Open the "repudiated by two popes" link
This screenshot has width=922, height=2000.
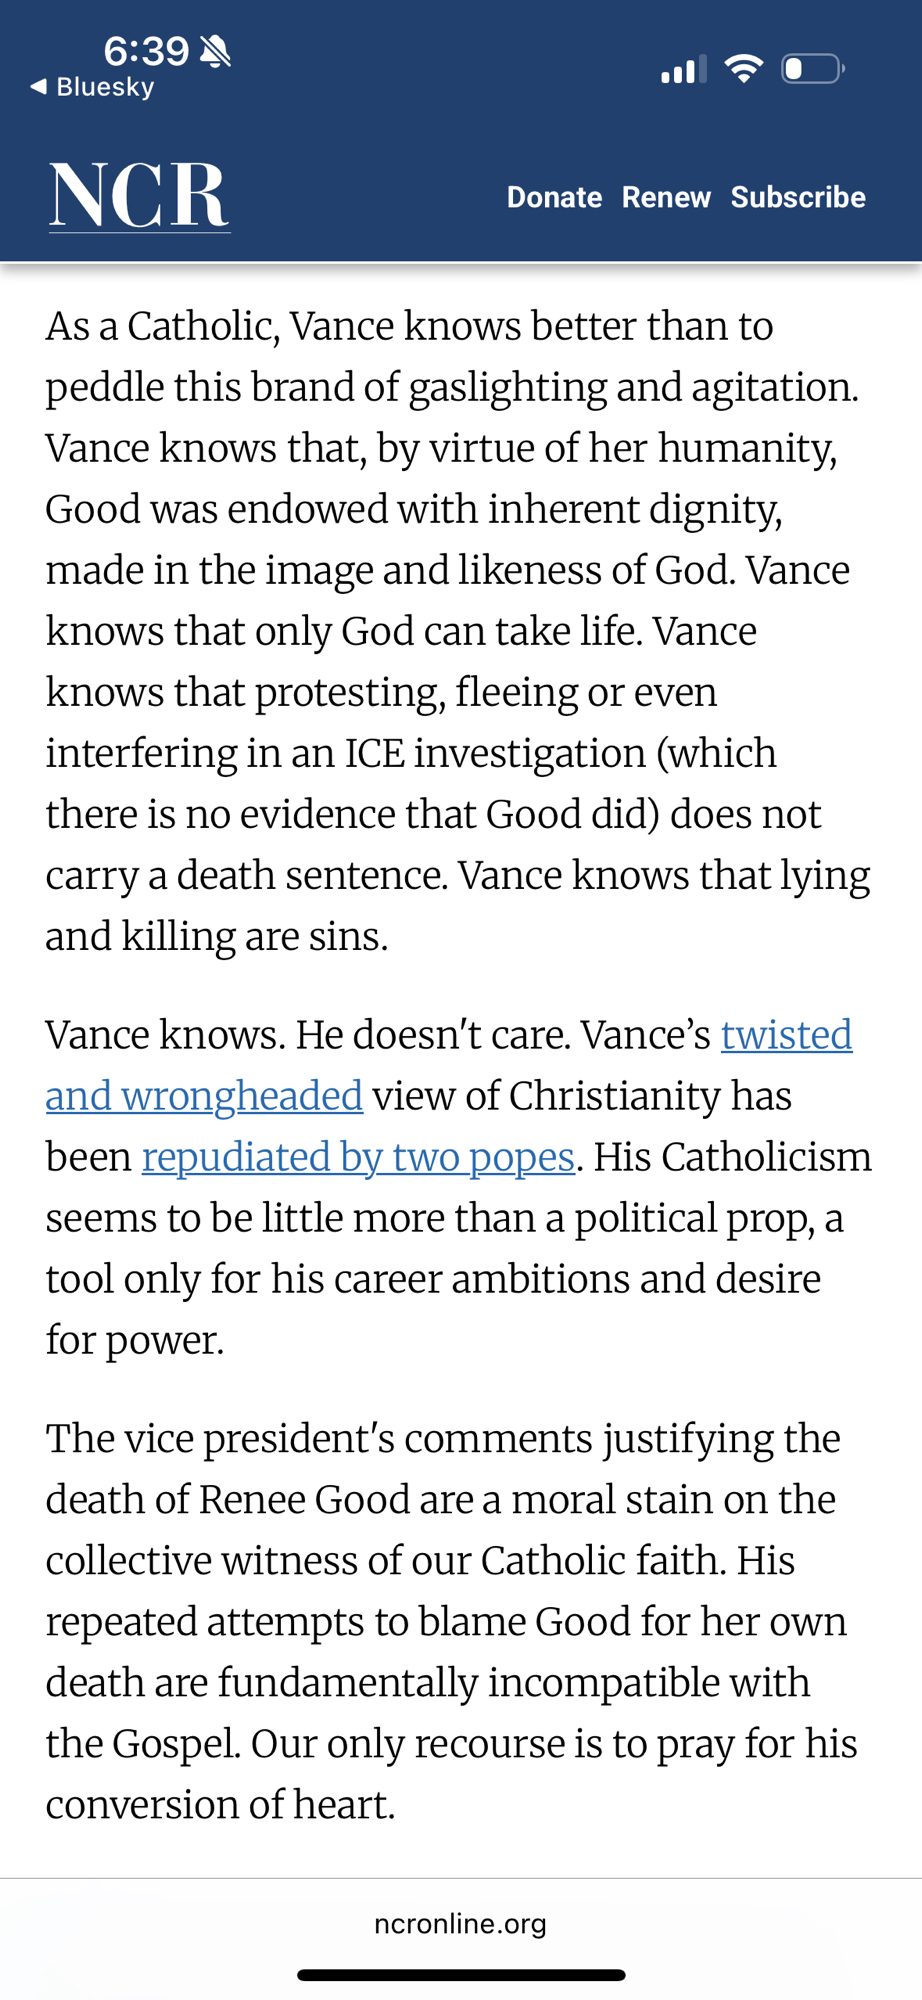[x=358, y=1157]
